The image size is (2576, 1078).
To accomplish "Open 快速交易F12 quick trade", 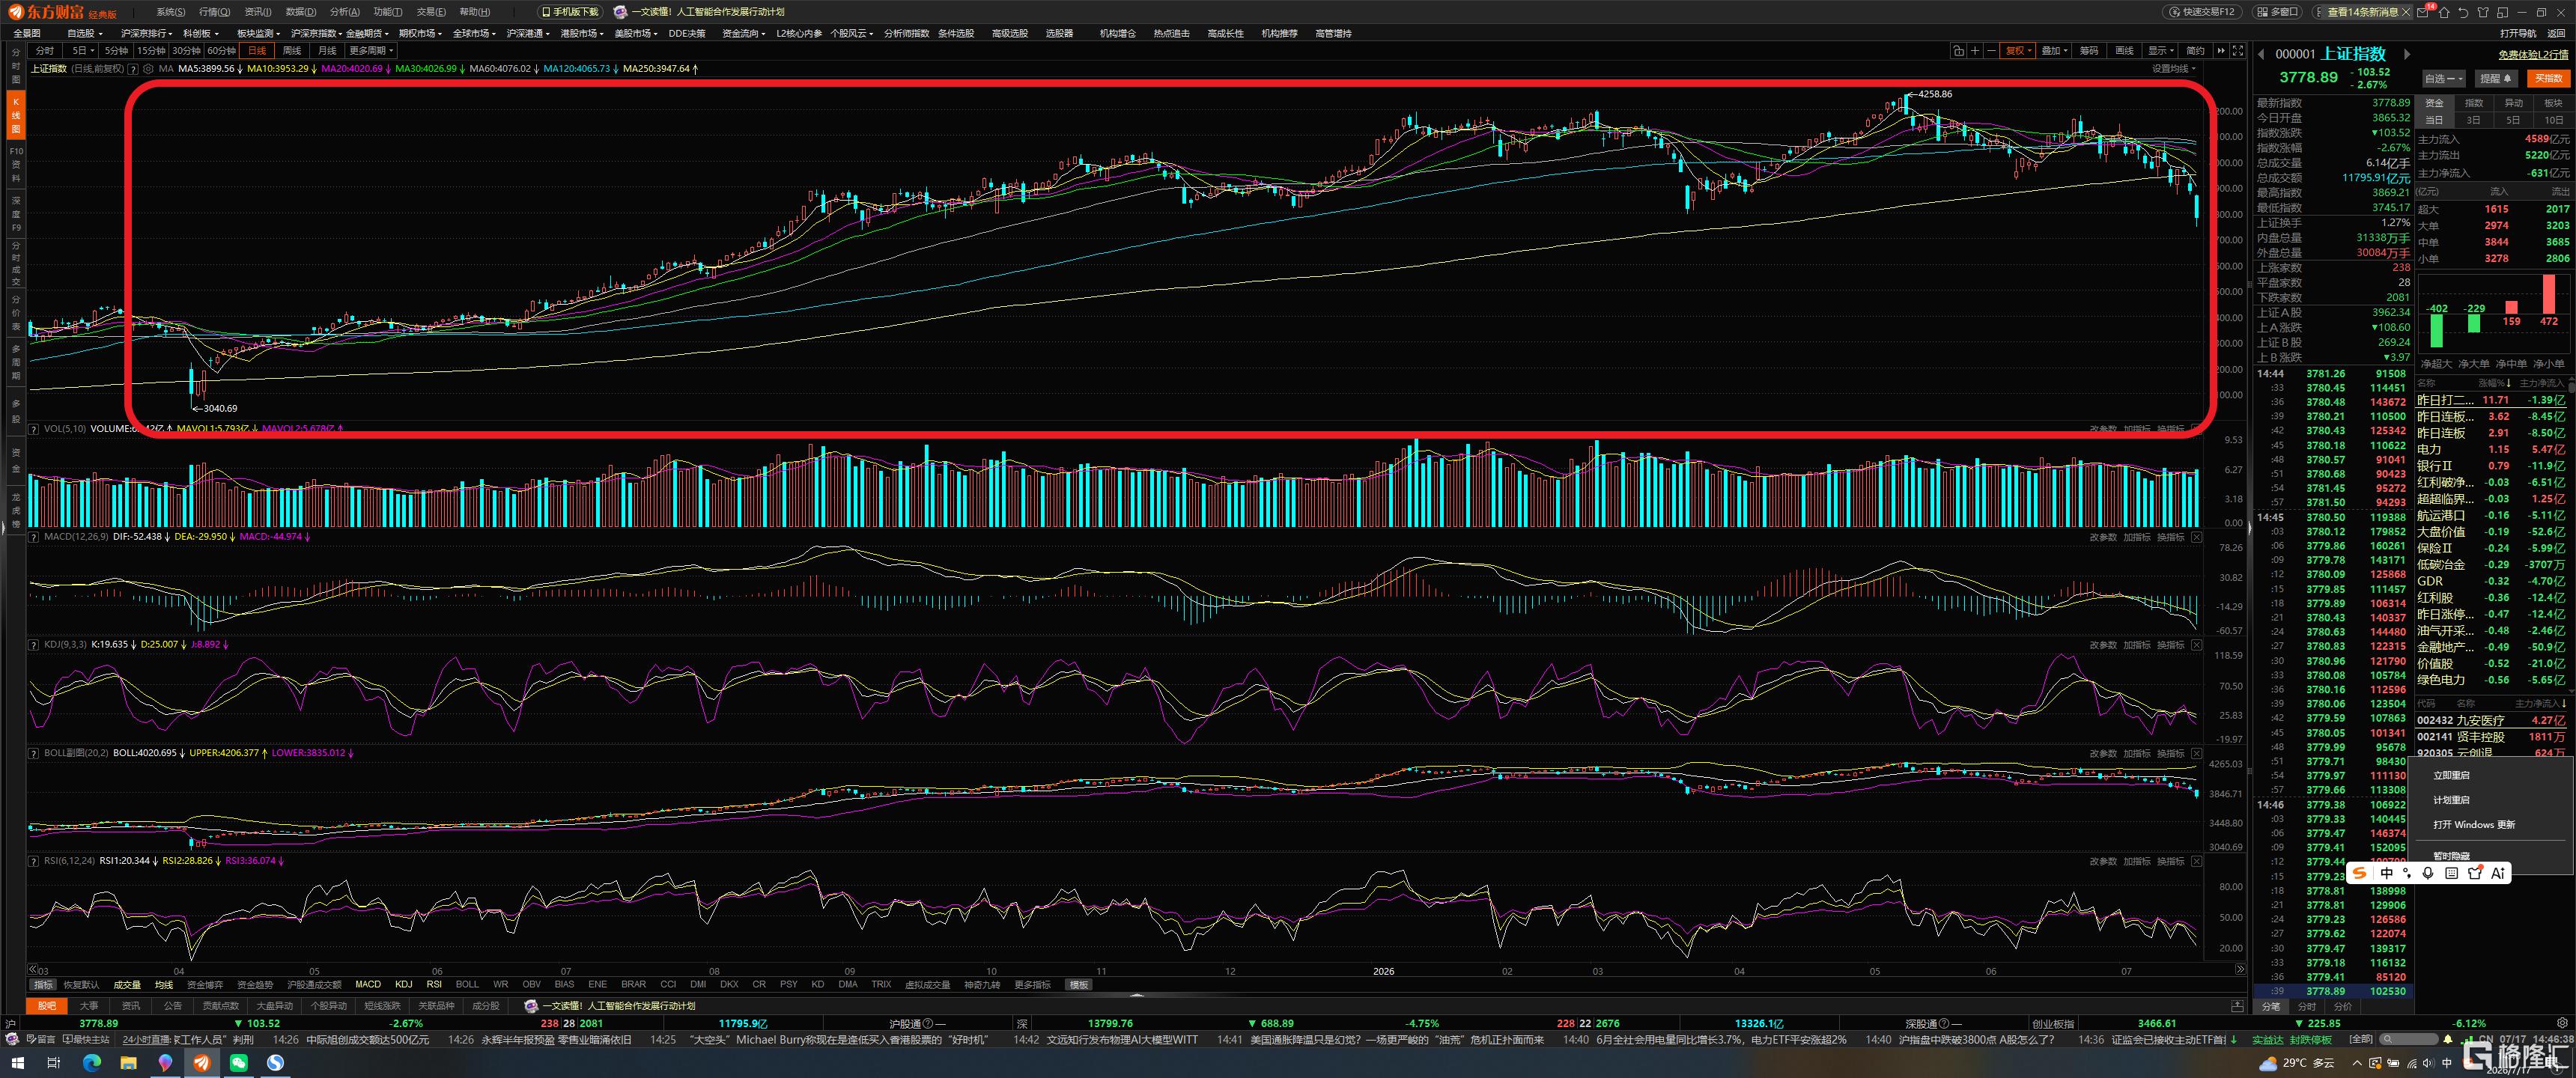I will coord(2204,12).
